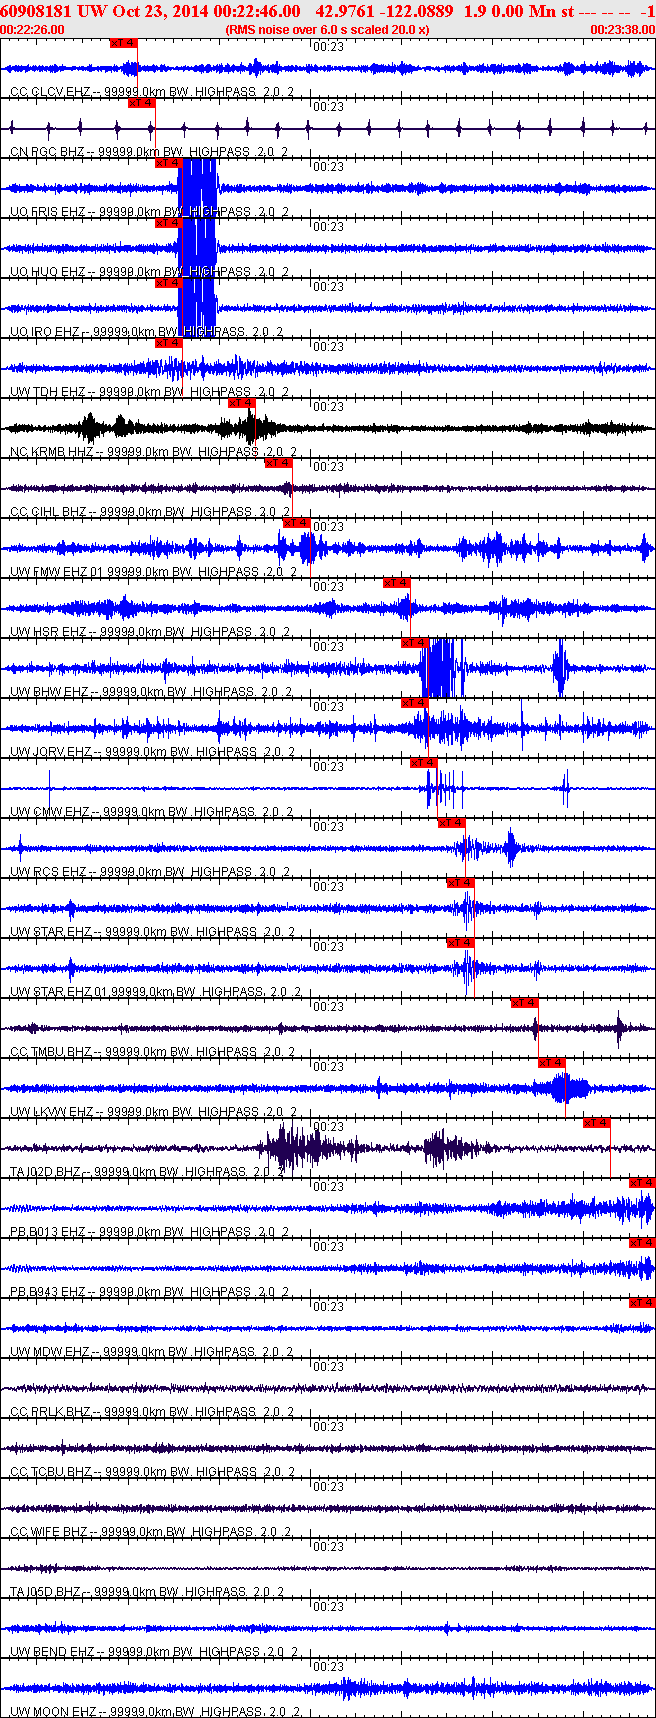The height and width of the screenshot is (1718, 656).
Task: Select the red pick flag on CC CLCV trace
Action: [x=123, y=43]
